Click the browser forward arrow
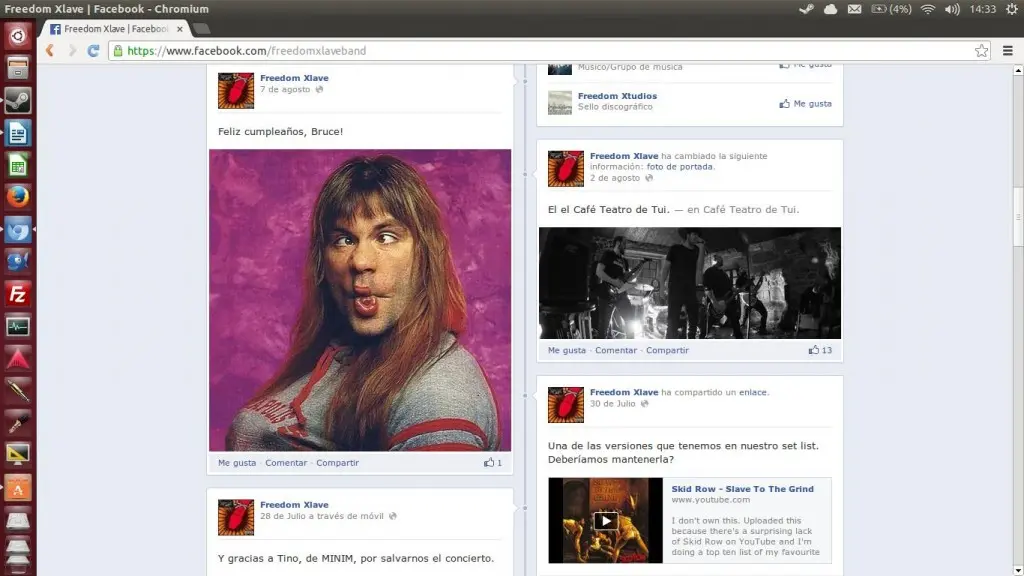This screenshot has height=576, width=1024. (x=72, y=51)
